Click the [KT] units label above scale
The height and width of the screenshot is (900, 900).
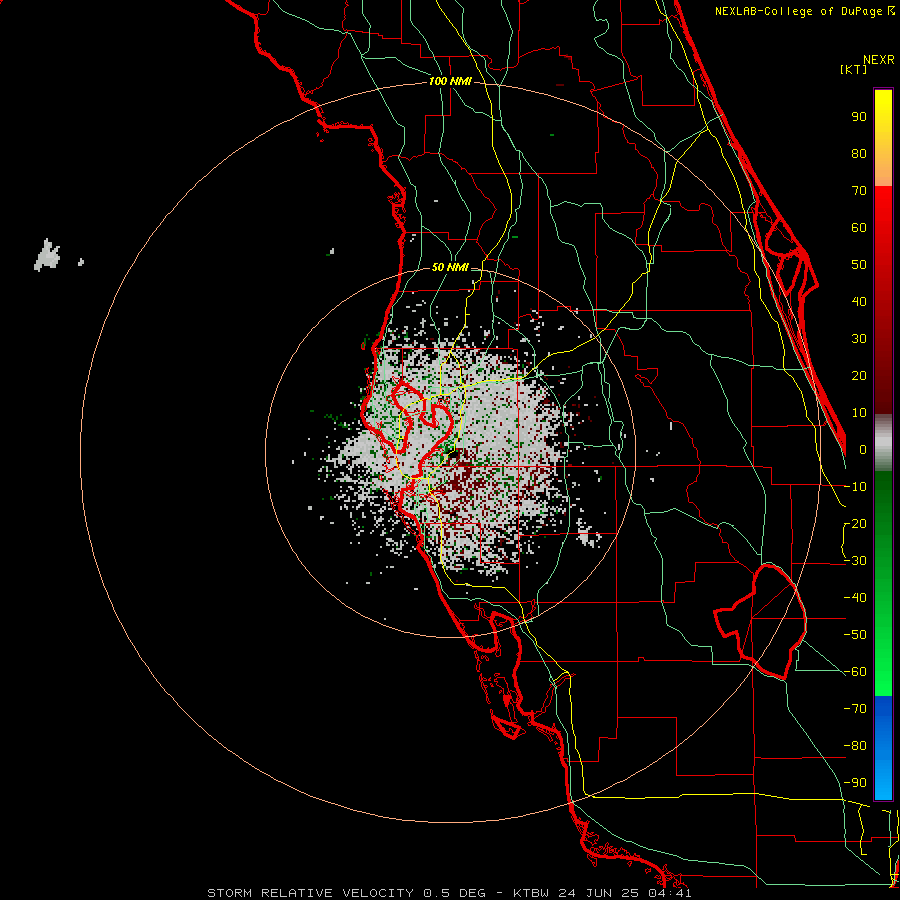tap(853, 69)
